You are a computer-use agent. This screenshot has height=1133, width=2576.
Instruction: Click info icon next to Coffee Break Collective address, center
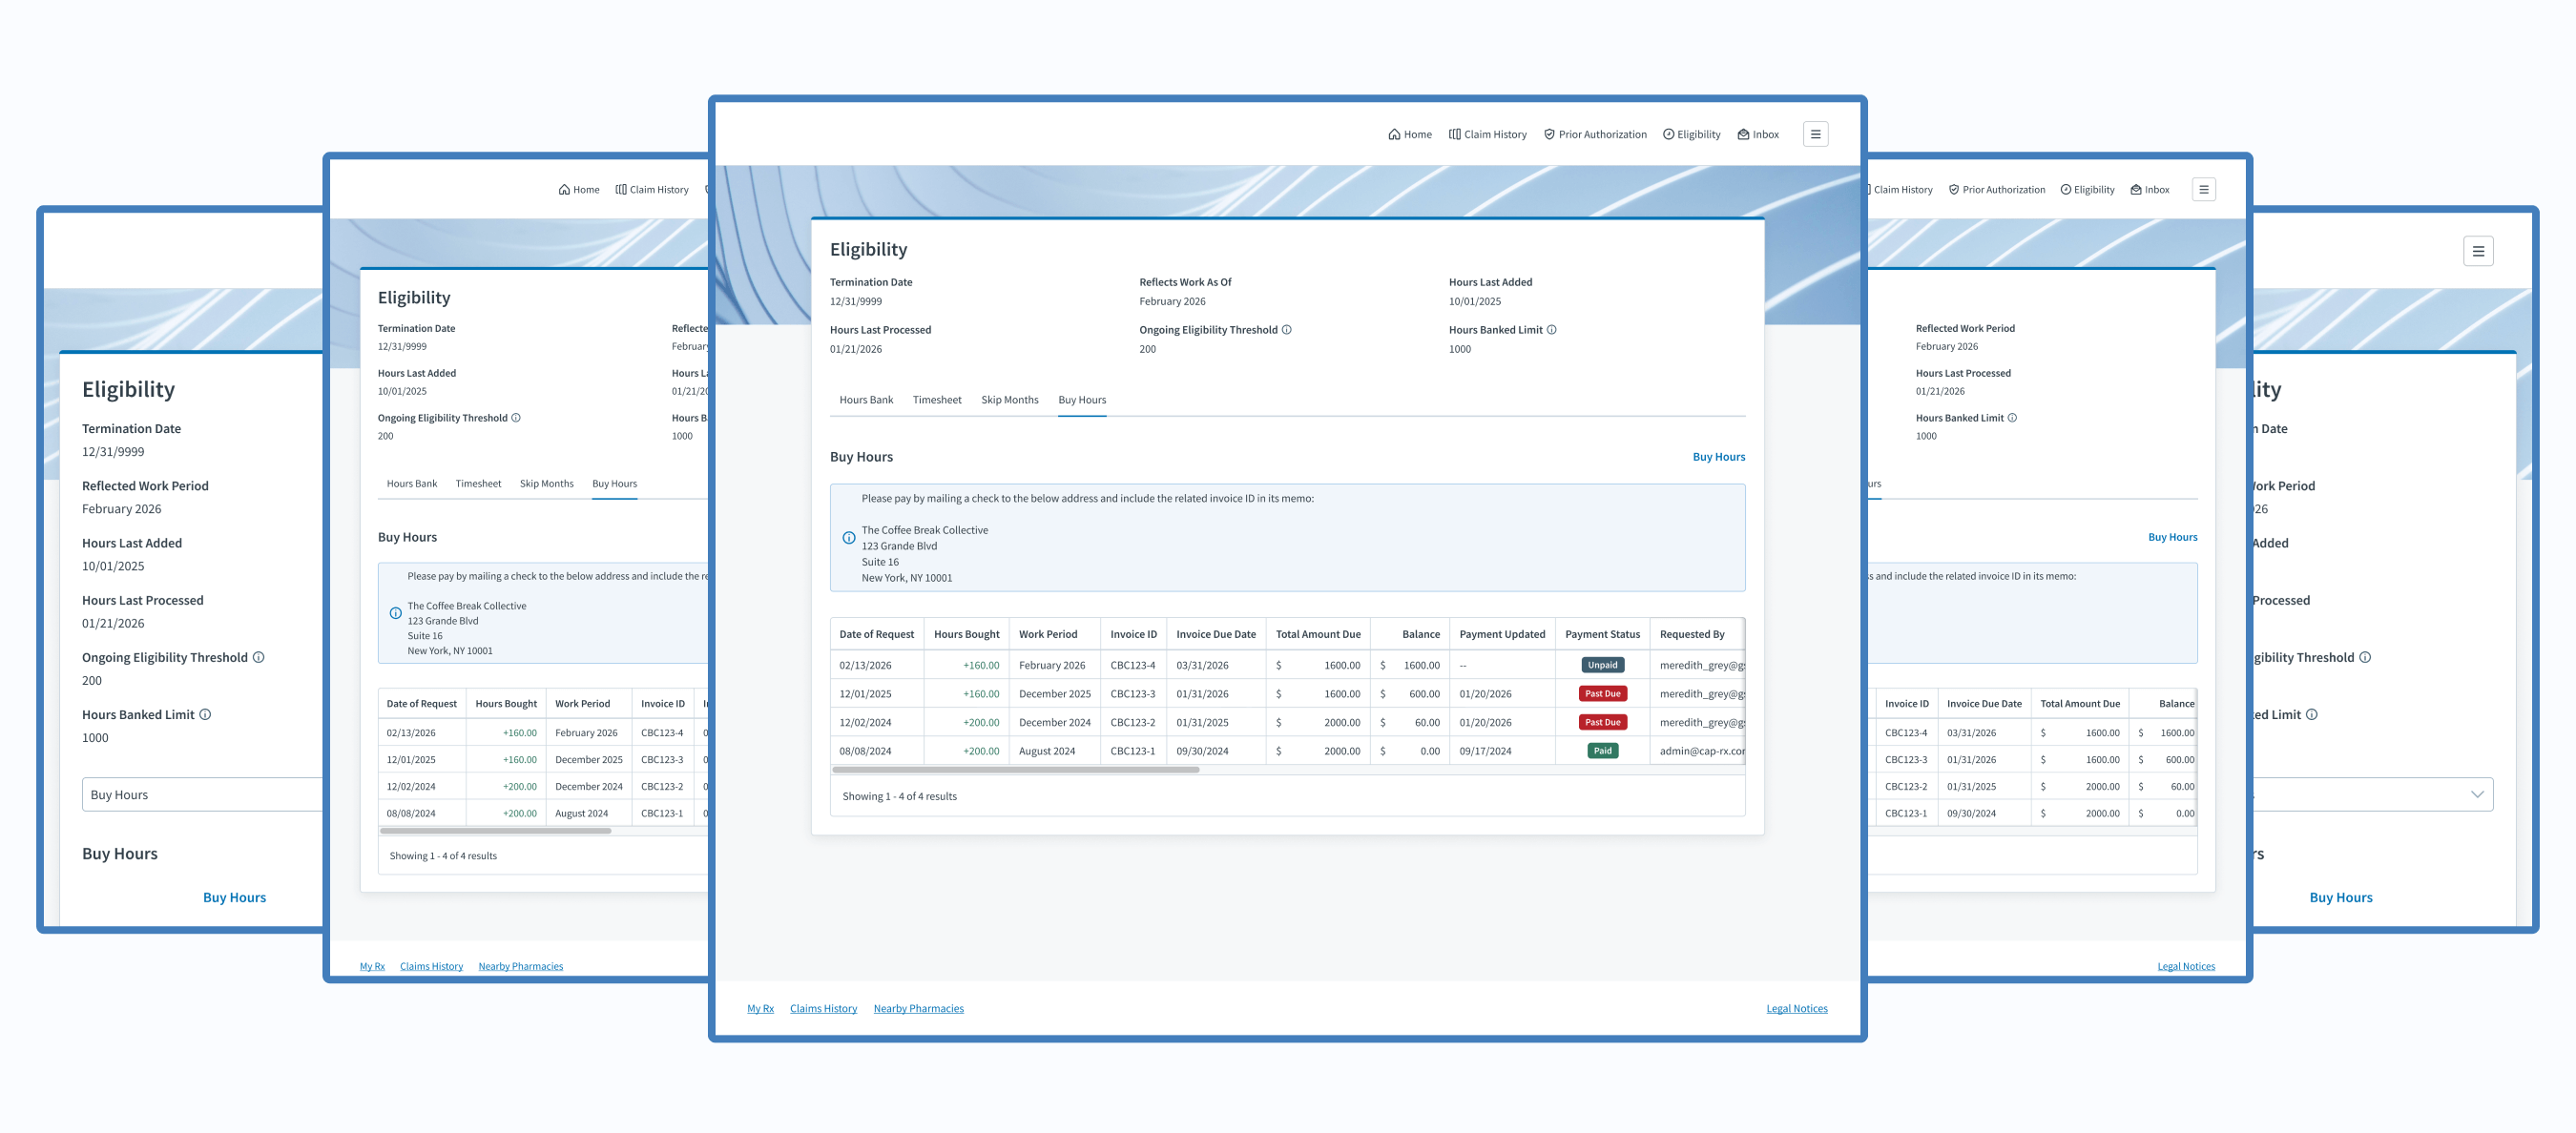pos(848,538)
